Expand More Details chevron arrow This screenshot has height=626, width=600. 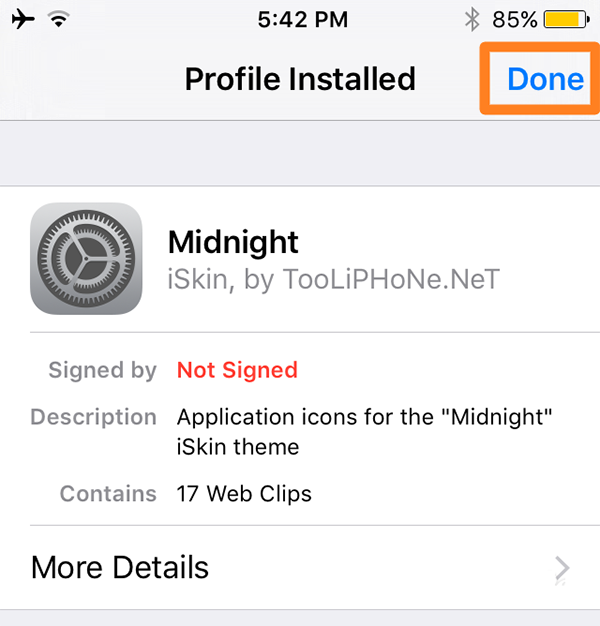pos(562,568)
